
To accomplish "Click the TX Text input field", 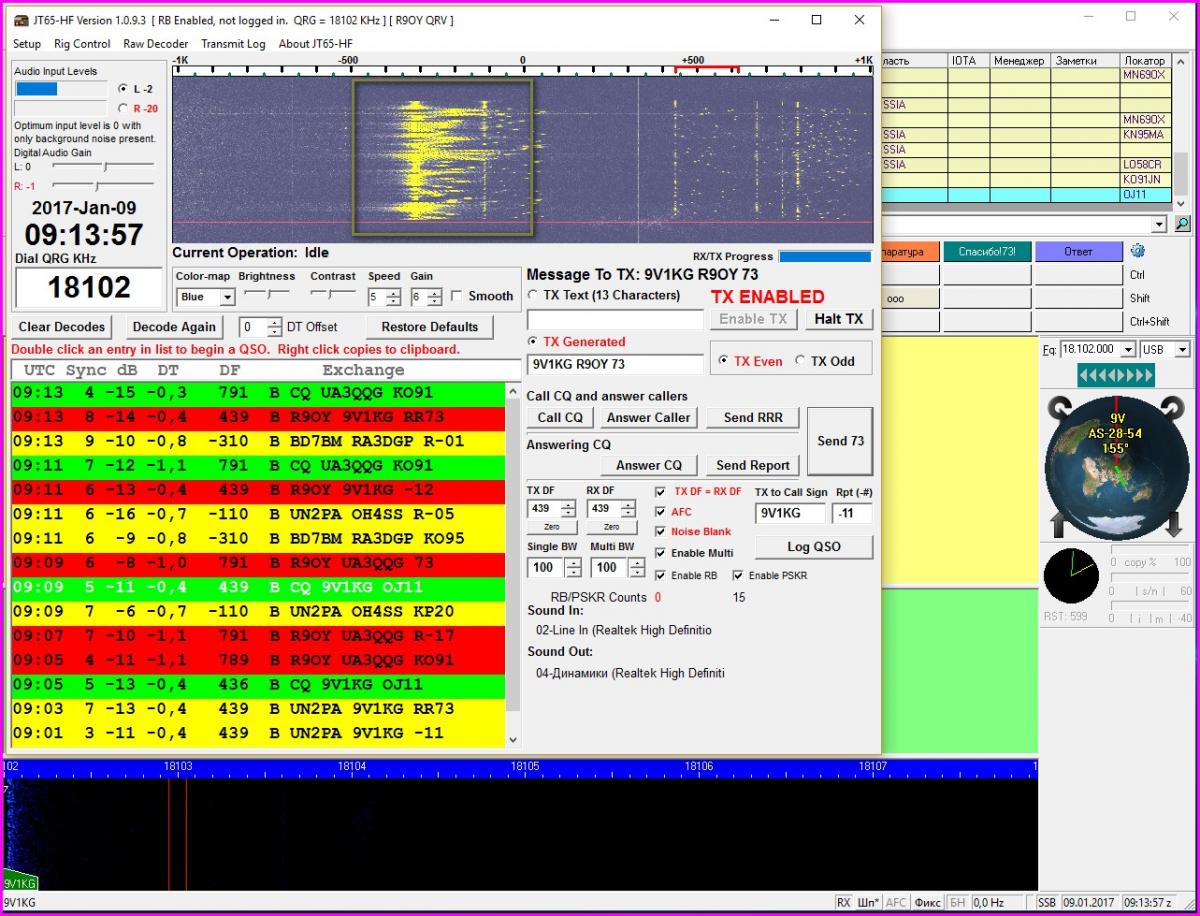I will pyautogui.click(x=615, y=320).
